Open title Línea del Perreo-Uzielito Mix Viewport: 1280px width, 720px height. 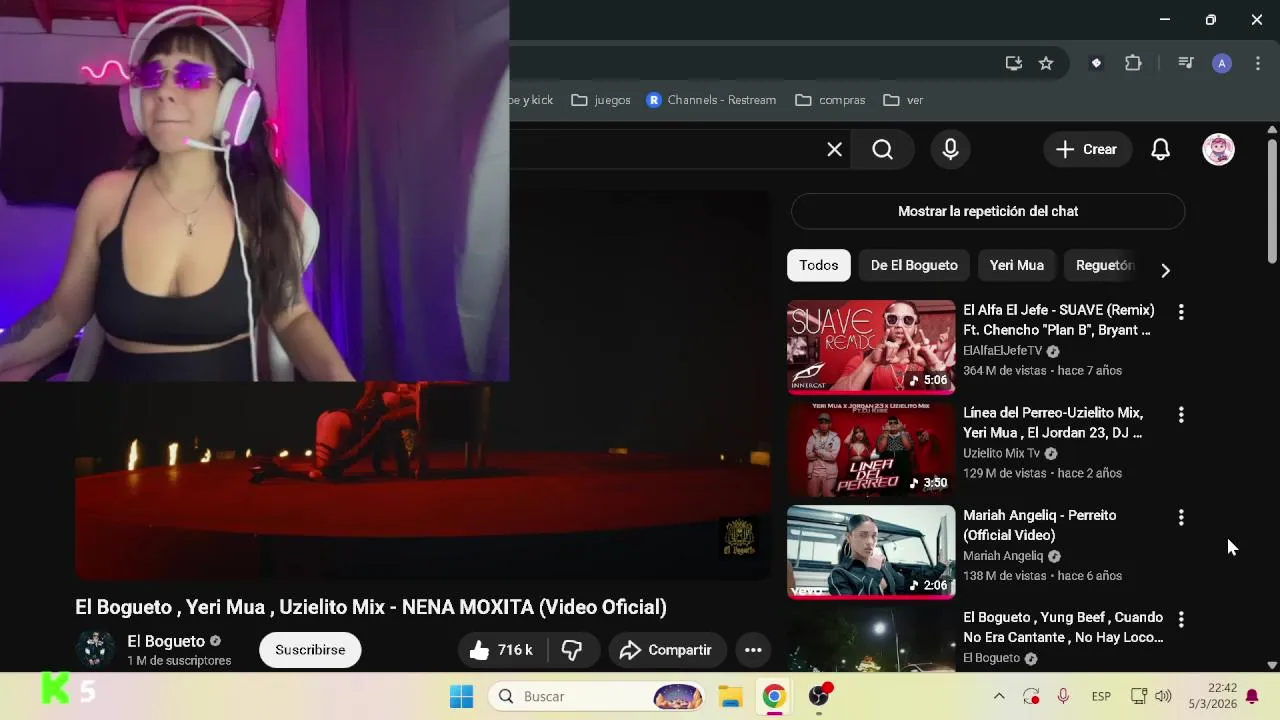[x=1053, y=422]
